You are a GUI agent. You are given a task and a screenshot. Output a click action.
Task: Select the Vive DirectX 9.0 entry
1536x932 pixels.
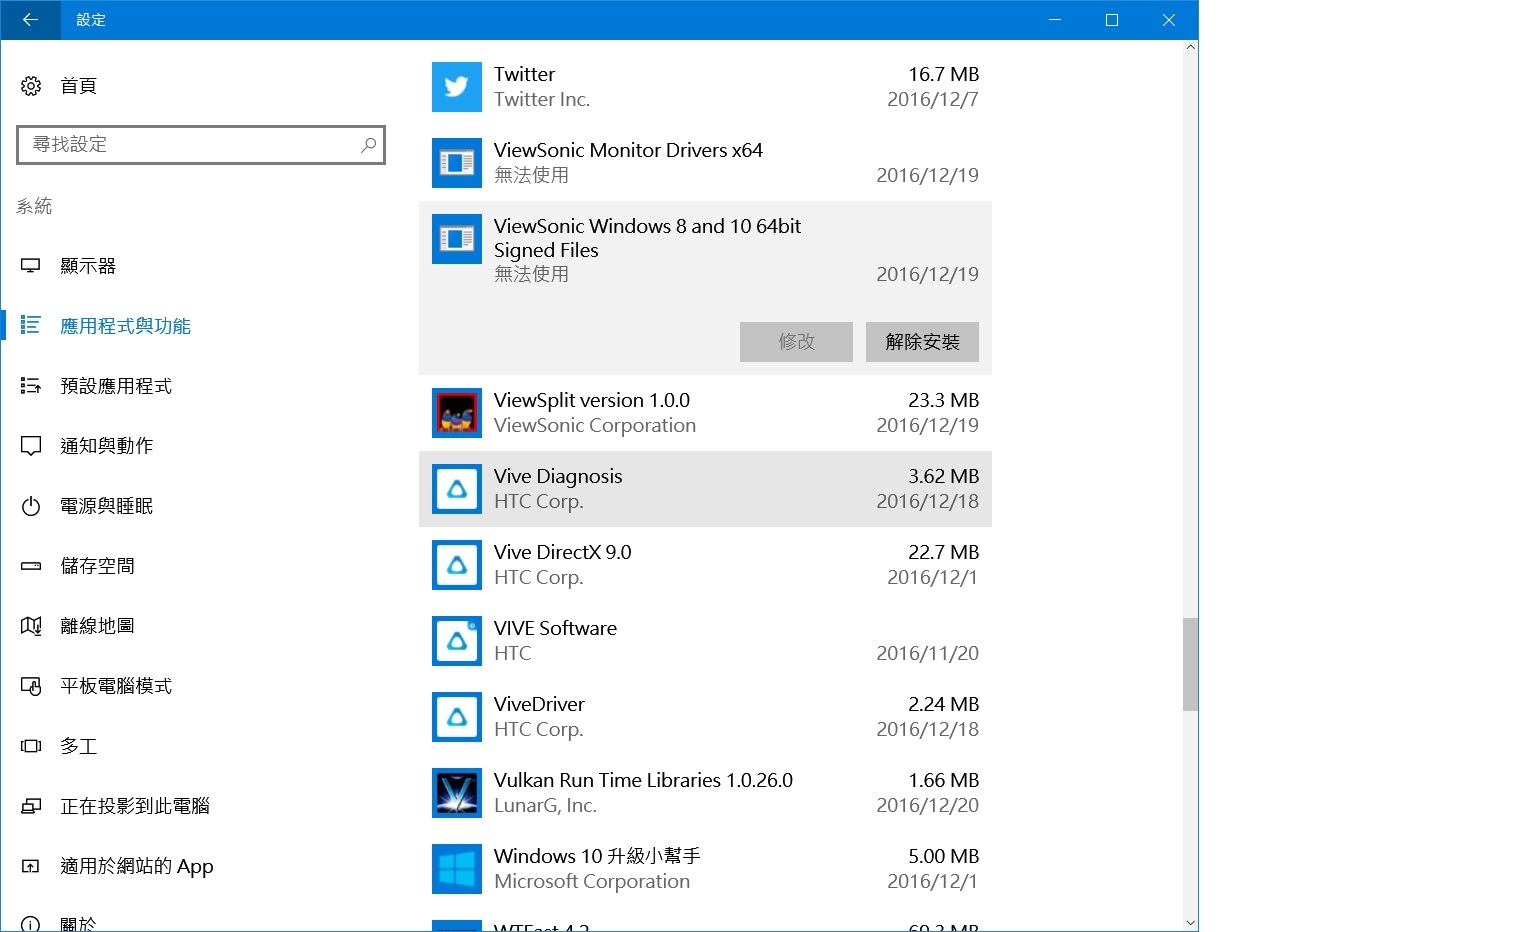point(705,565)
